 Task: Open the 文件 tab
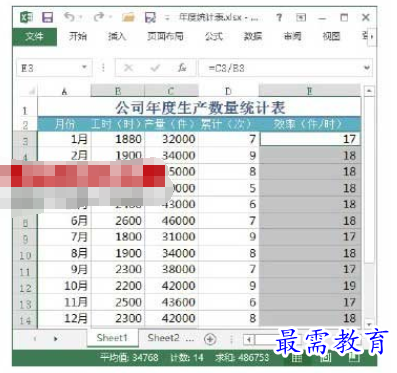point(34,36)
